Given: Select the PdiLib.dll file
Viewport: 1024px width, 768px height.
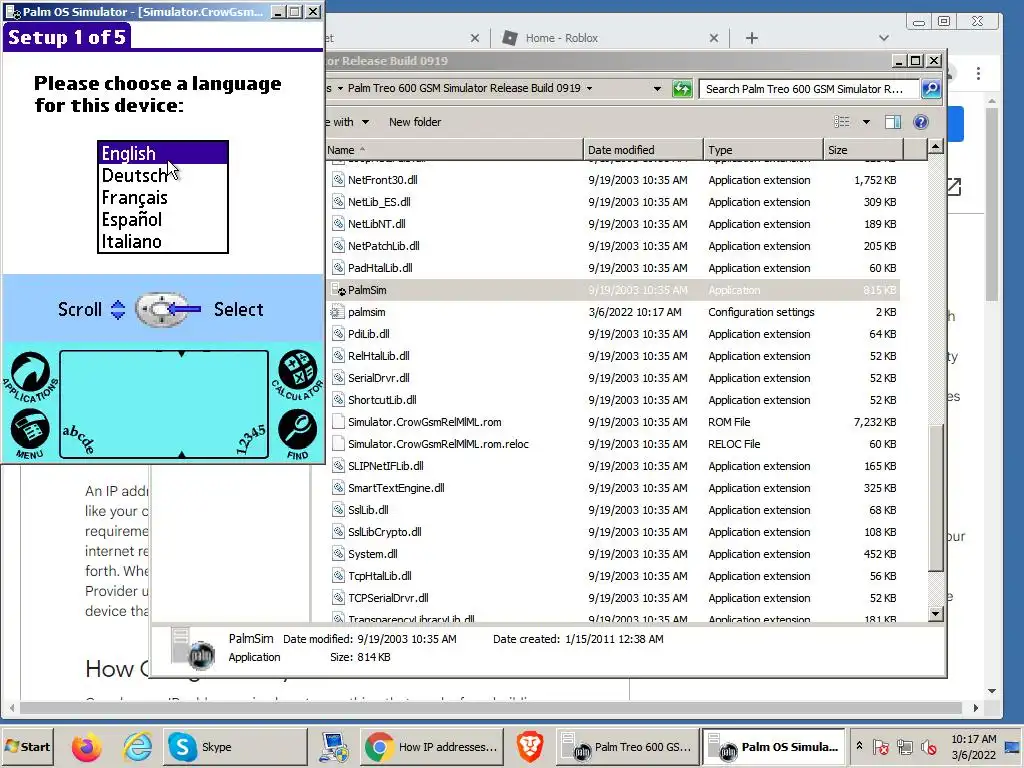Looking at the screenshot, I should pyautogui.click(x=368, y=334).
